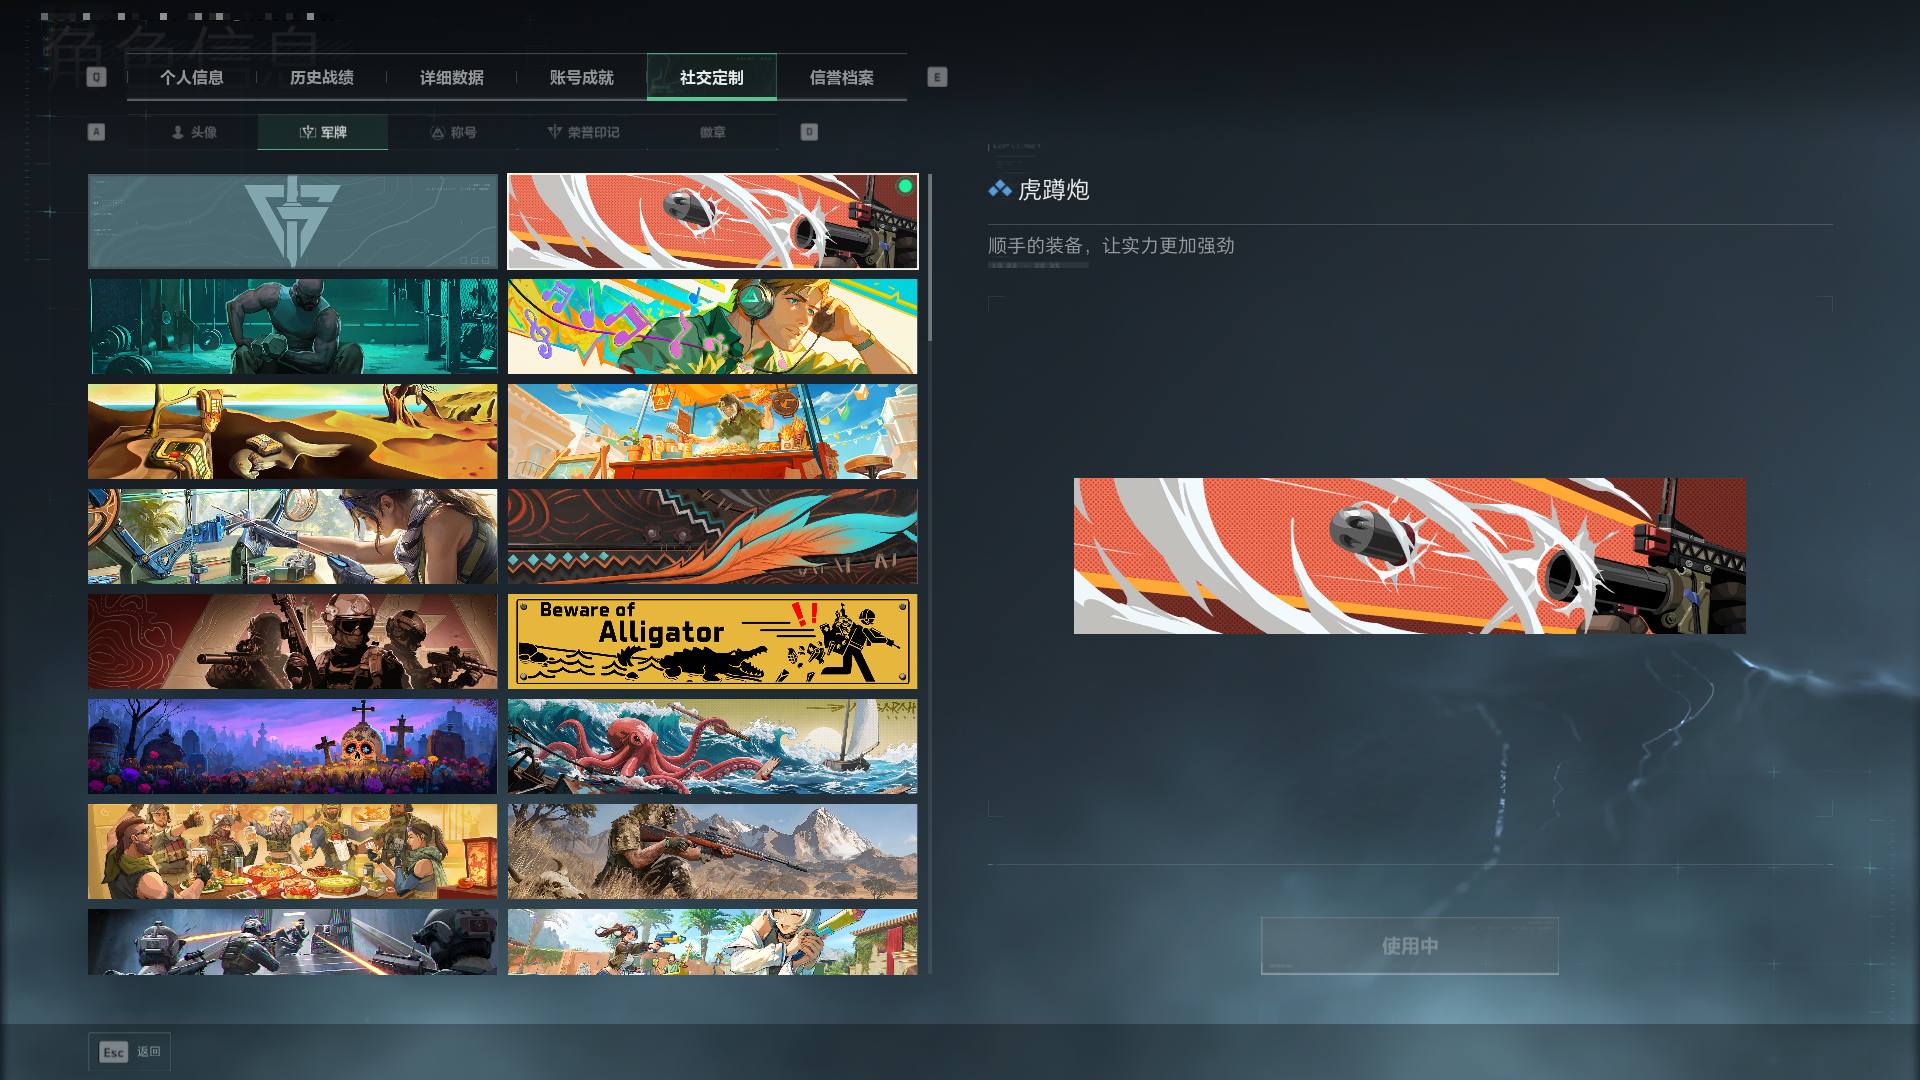The image size is (1920, 1080).
Task: Open the 详细数据 tab
Action: (452, 77)
